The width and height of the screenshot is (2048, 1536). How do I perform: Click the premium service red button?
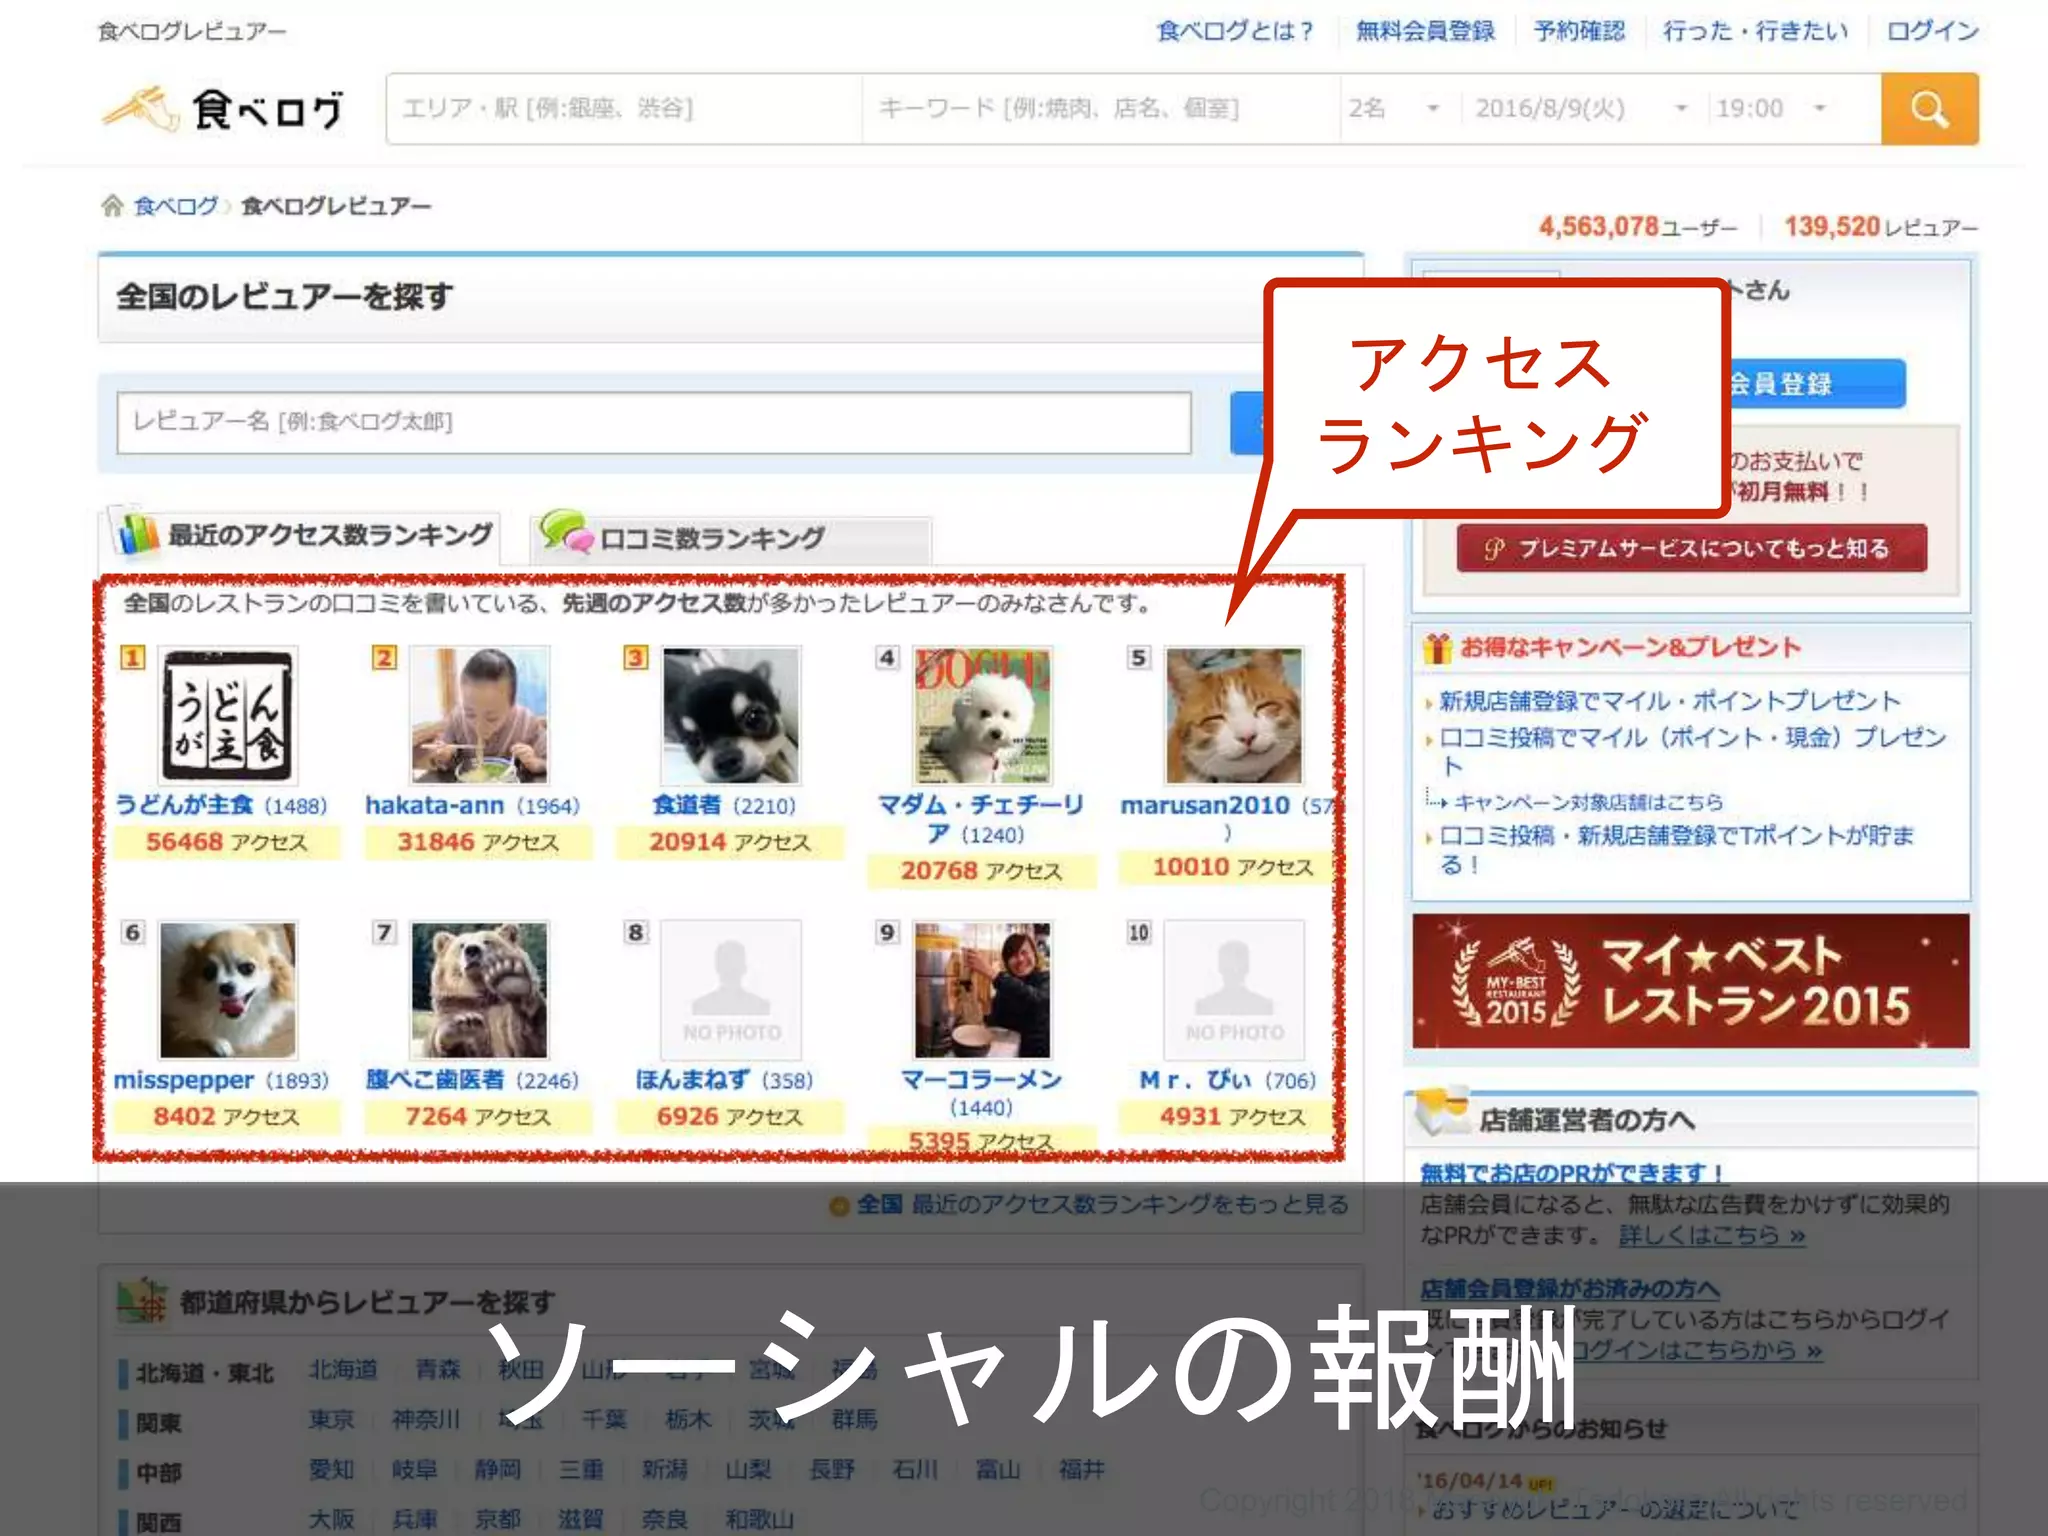1690,548
